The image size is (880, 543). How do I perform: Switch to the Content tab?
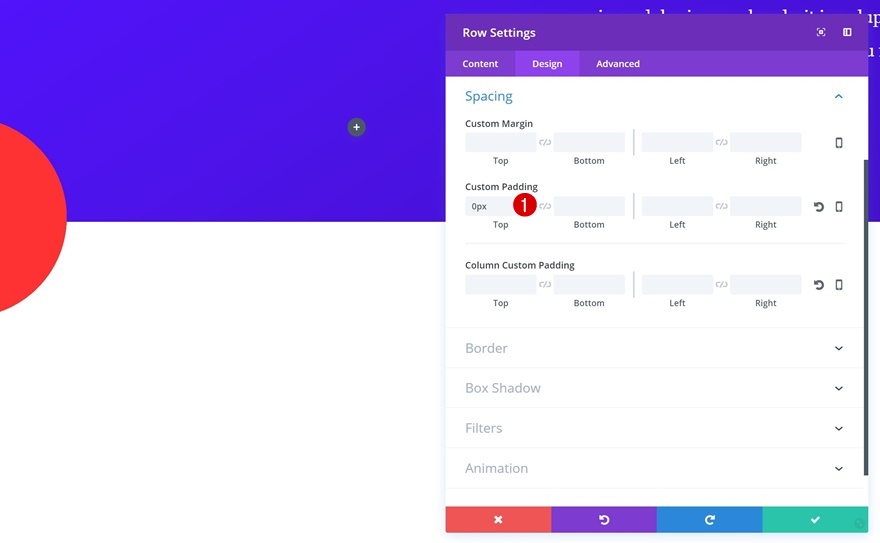click(480, 64)
